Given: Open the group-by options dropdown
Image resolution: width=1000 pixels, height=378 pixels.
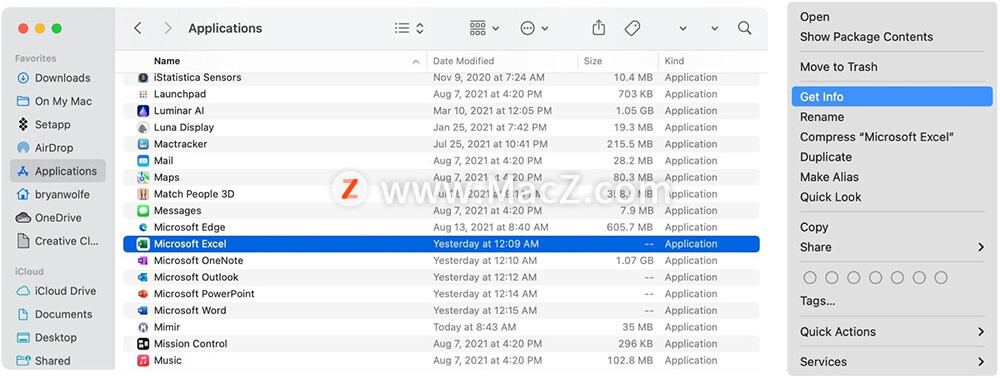Looking at the screenshot, I should 484,28.
